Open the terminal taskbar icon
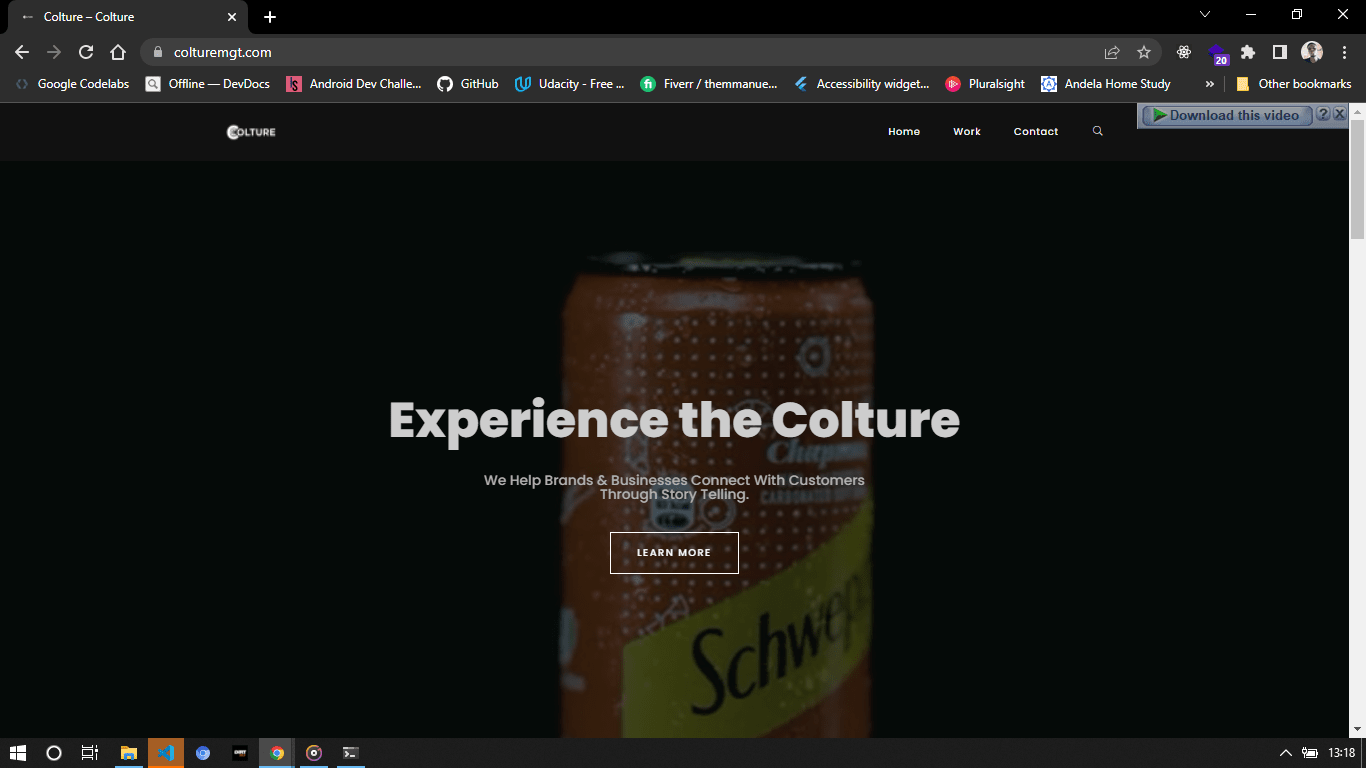 coord(351,753)
